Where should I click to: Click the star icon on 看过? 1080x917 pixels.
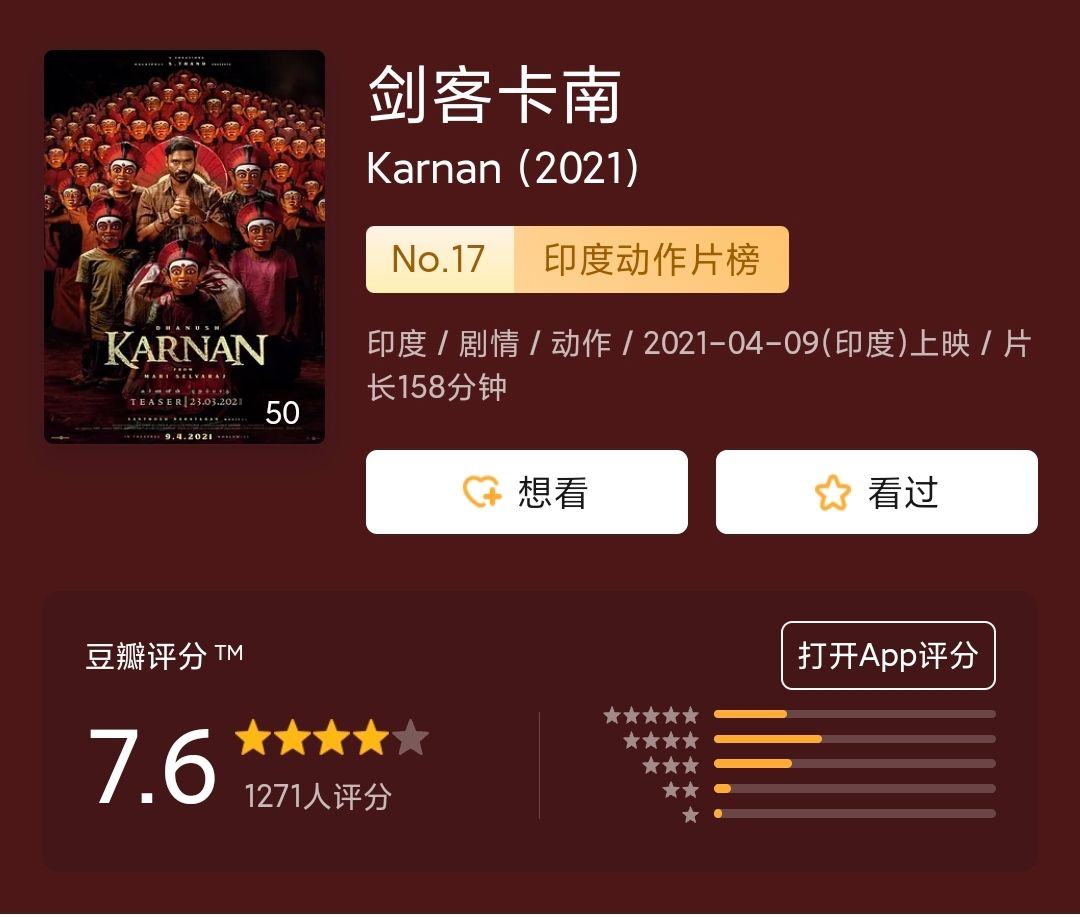832,493
